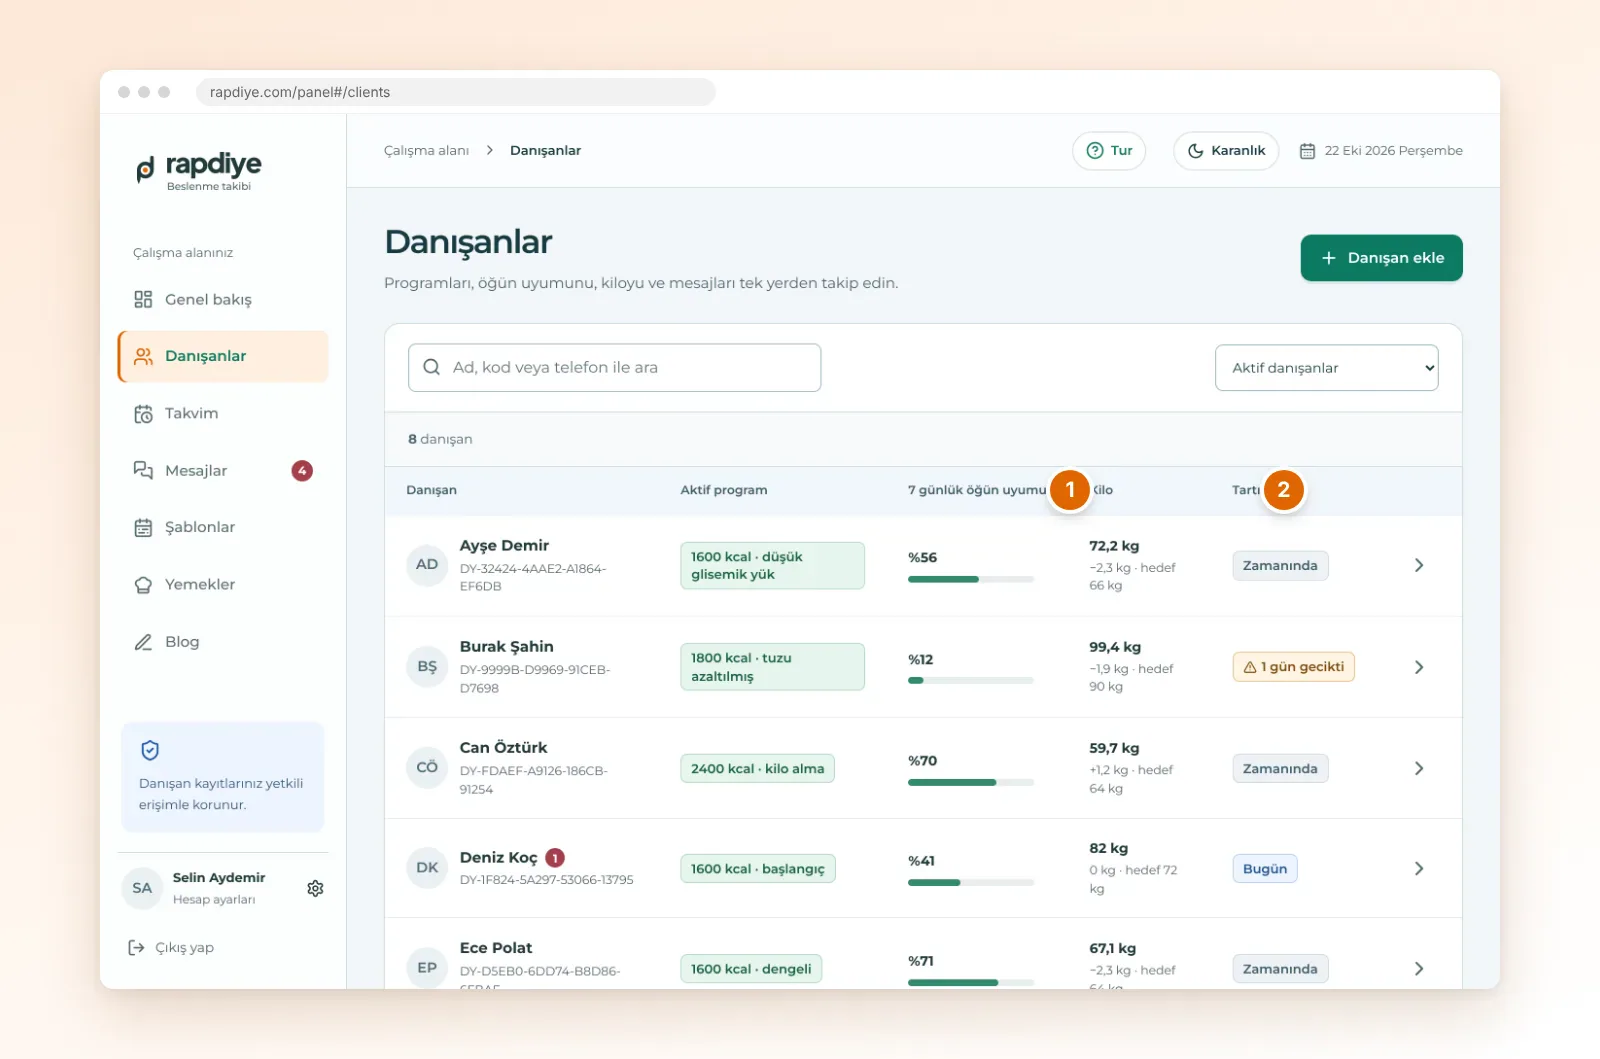Click the calendar icon beside the date
This screenshot has width=1600, height=1059.
1307,151
